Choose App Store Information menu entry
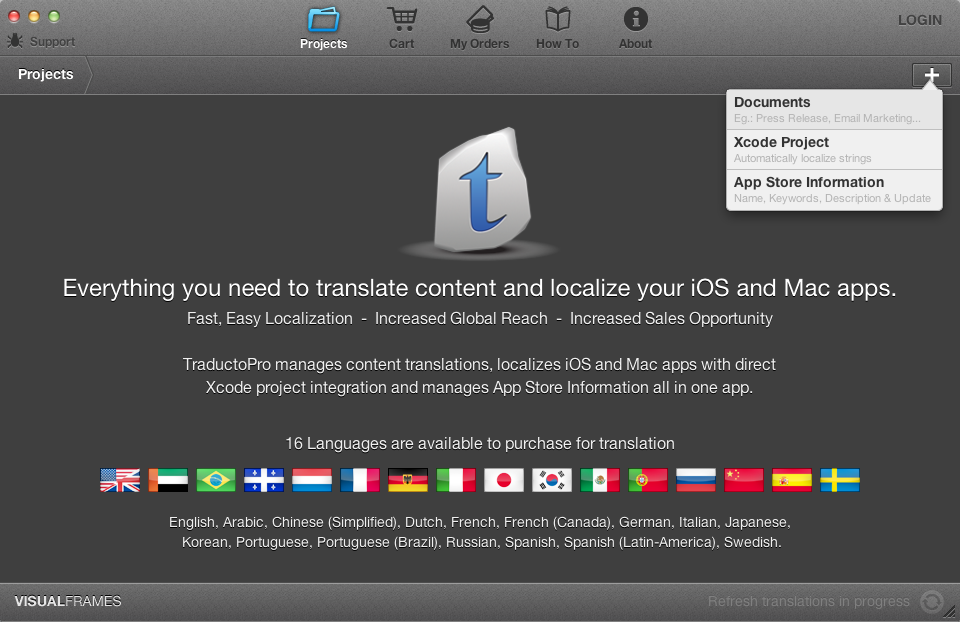Screen dimensions: 960x622 (834, 190)
